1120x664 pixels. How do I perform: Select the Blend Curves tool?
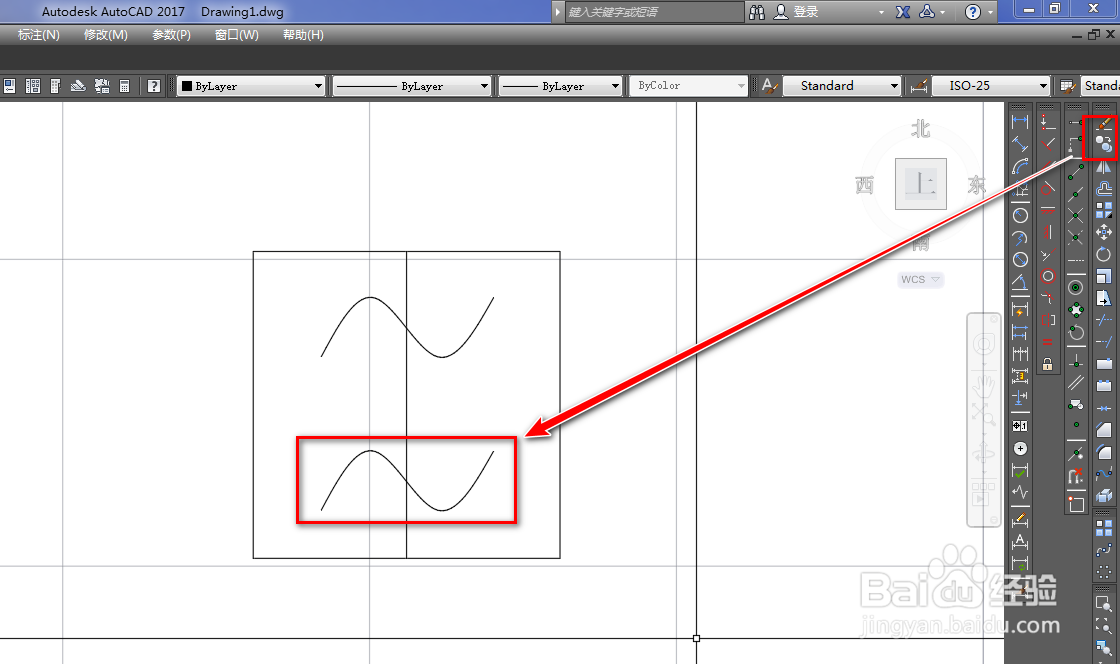(1104, 474)
